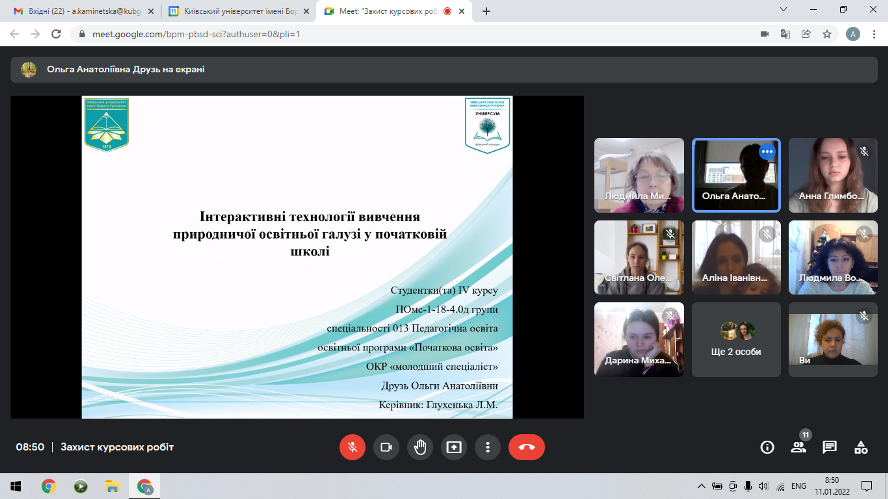The width and height of the screenshot is (888, 499).
Task: Leave the call with red hang-up button
Action: coord(527,447)
